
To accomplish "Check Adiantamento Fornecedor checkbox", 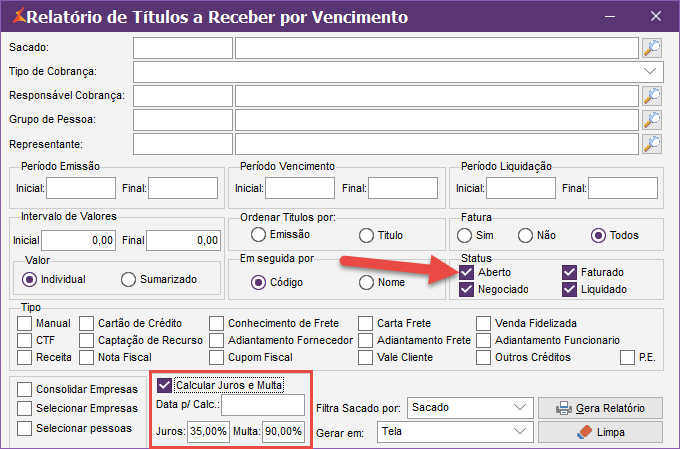I will pos(216,341).
